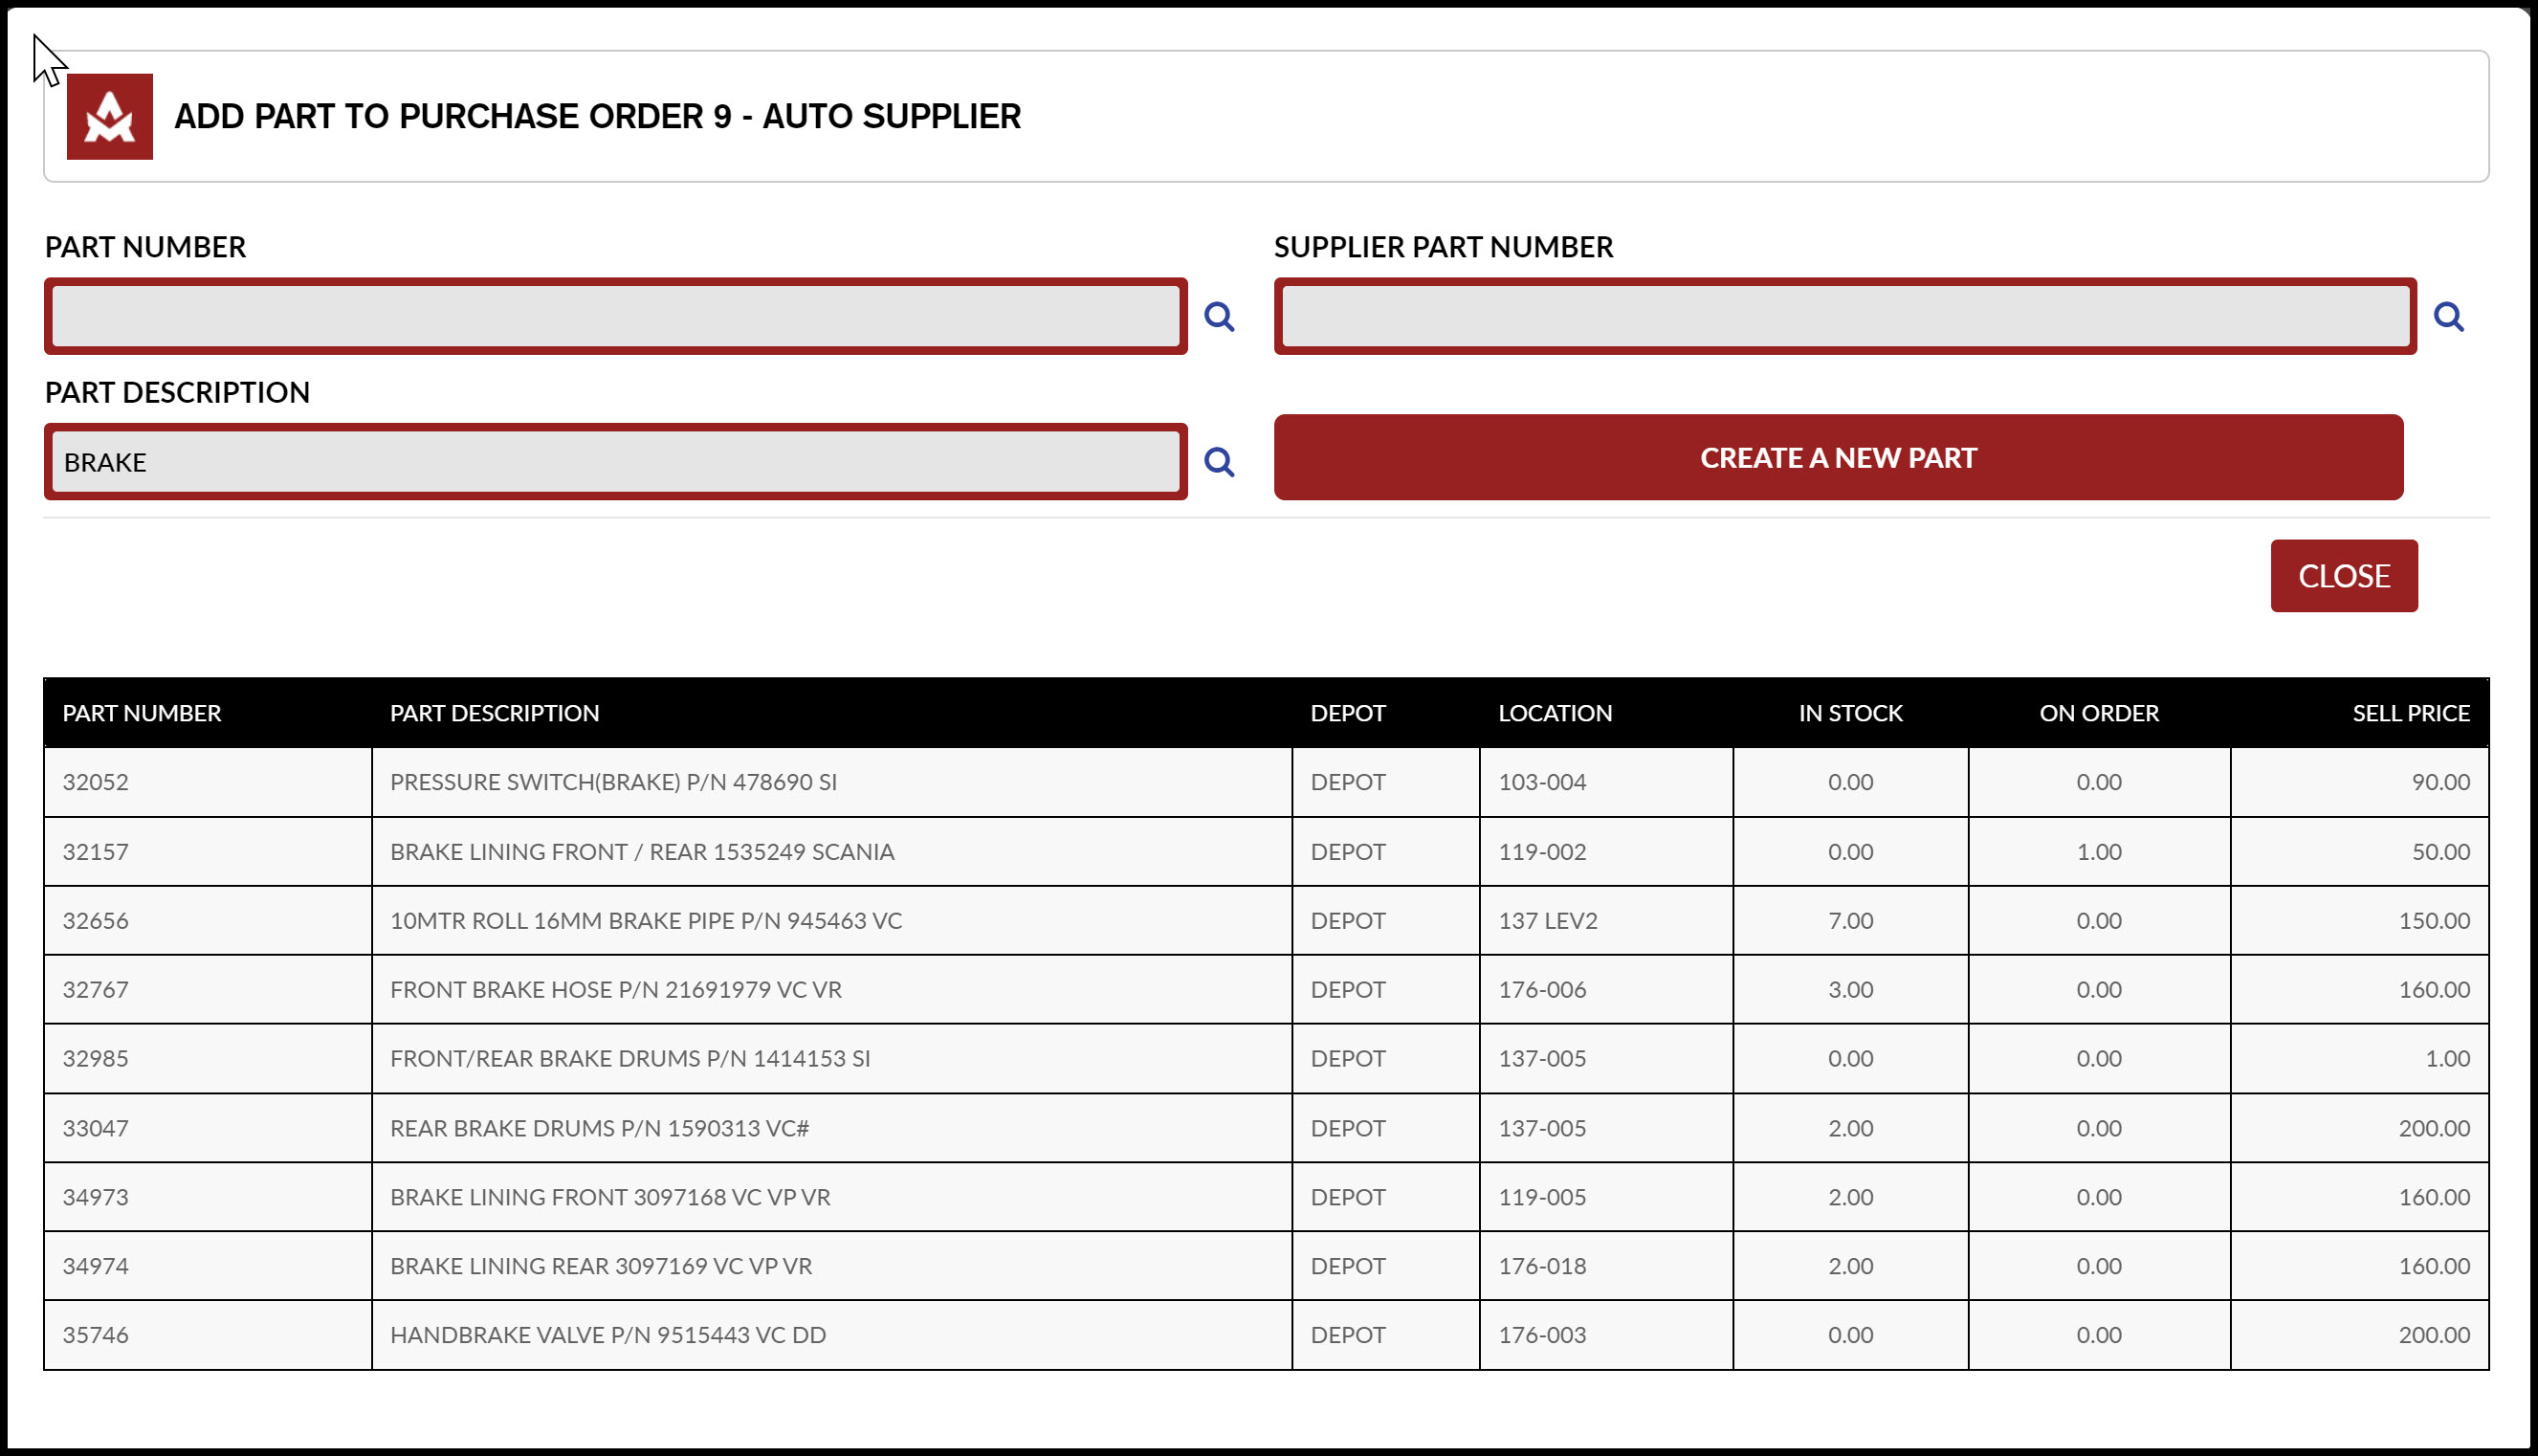2538x1456 pixels.
Task: Click the Part Number search magnifier icon
Action: pos(1218,317)
